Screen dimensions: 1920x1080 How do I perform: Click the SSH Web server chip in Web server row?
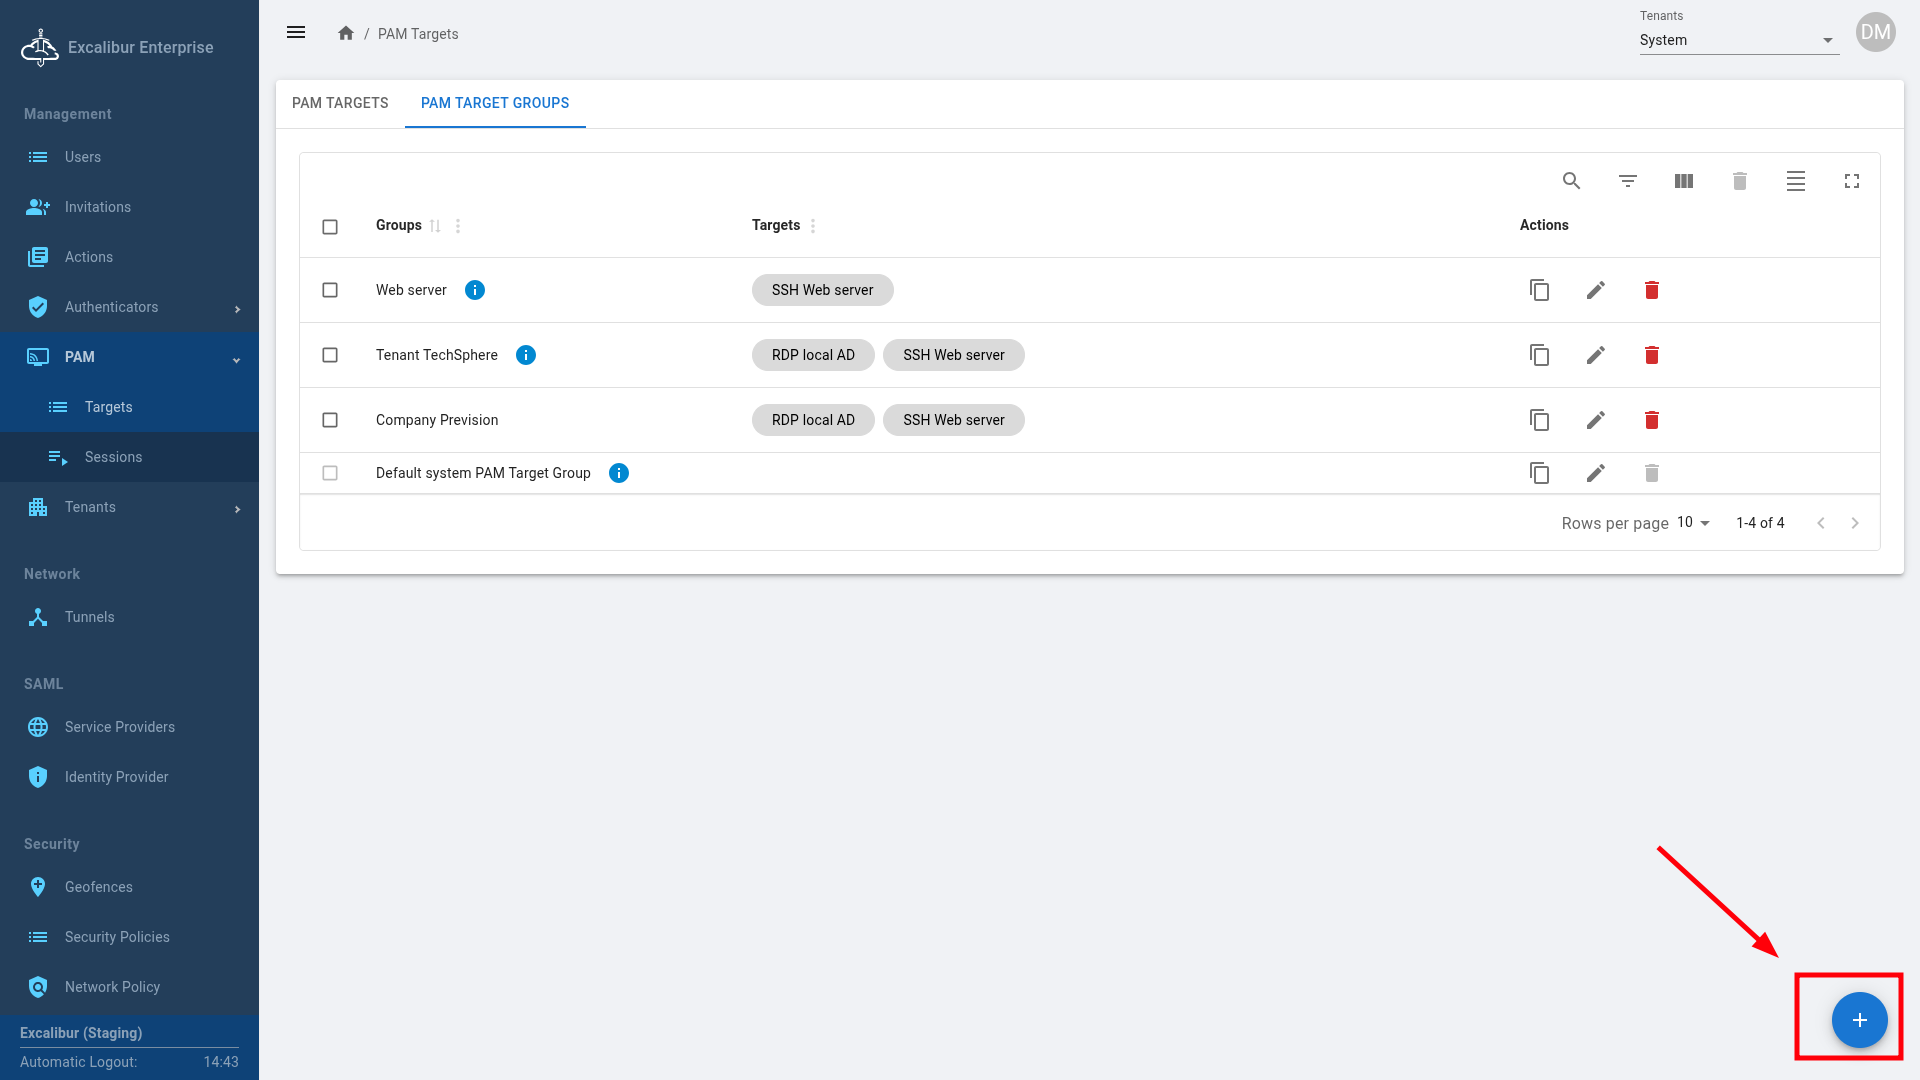click(x=822, y=290)
